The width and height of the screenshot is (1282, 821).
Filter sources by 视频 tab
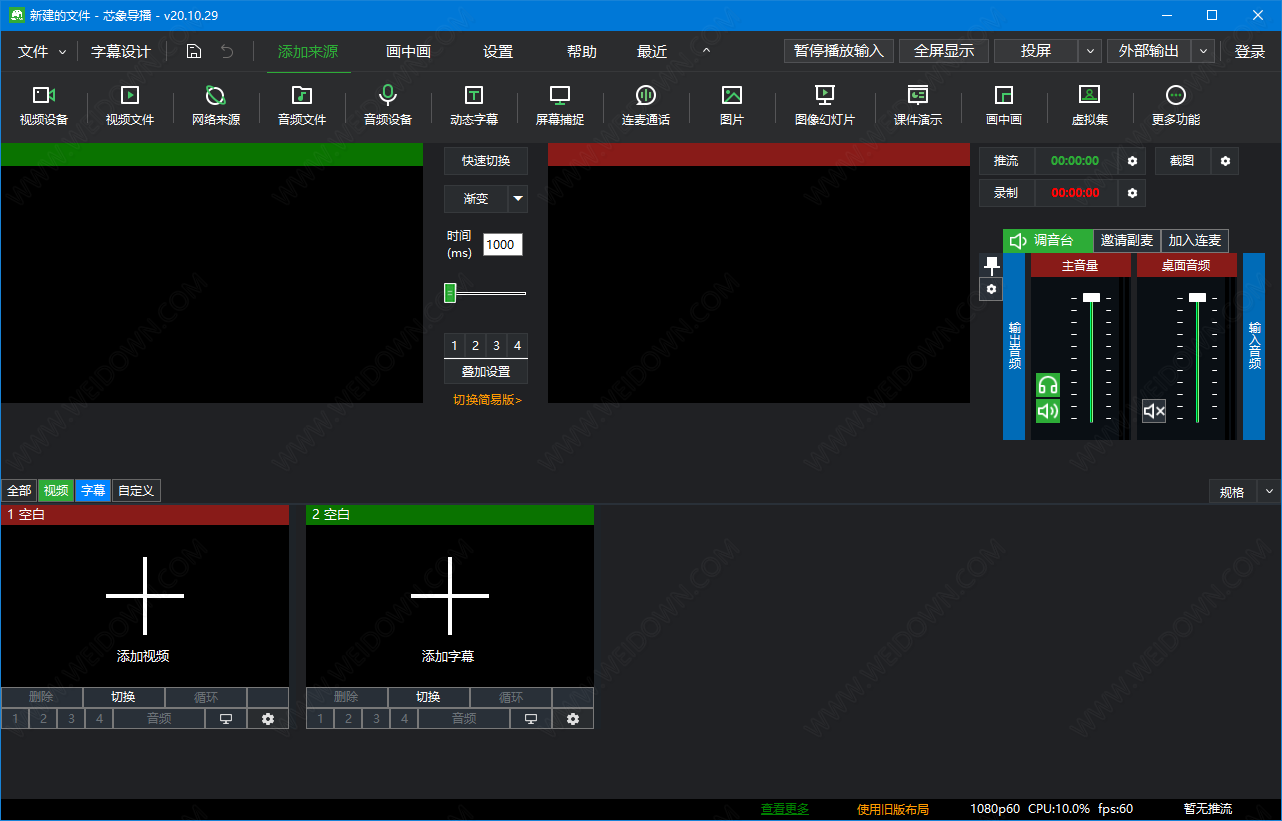55,491
